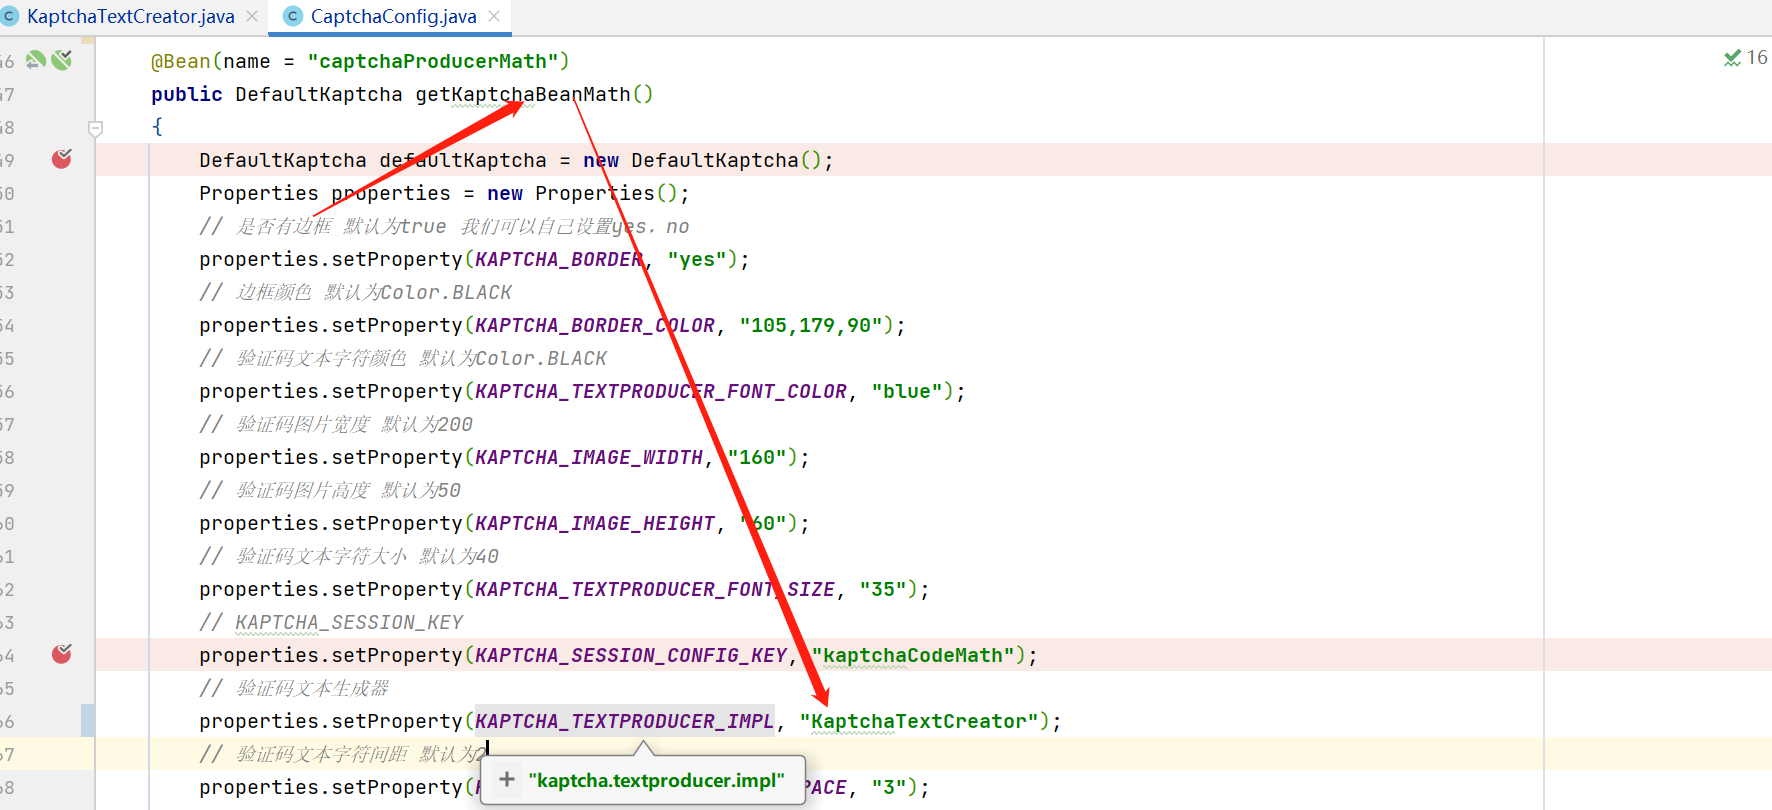Click the "160" width value
Screen dimensions: 1772x810
point(757,457)
